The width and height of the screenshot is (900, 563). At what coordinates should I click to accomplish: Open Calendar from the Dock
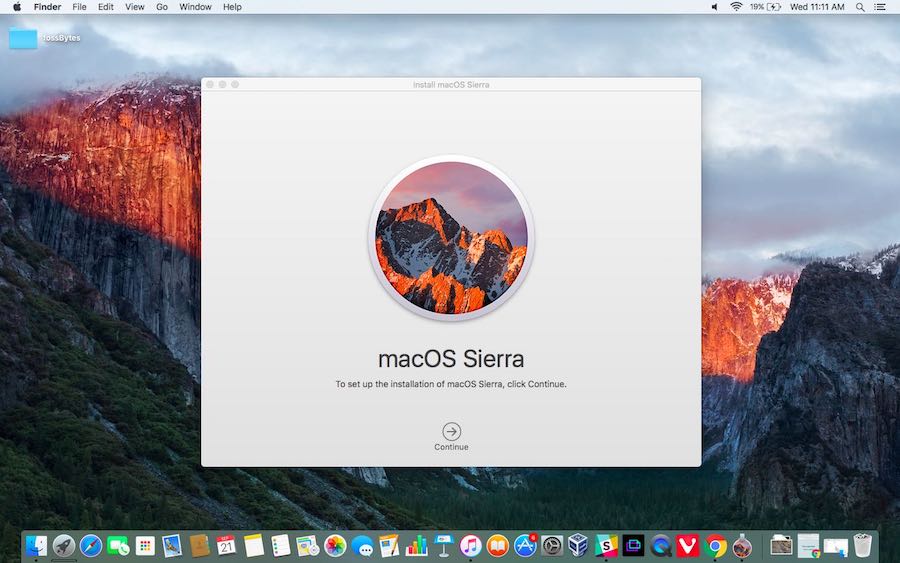tap(227, 545)
